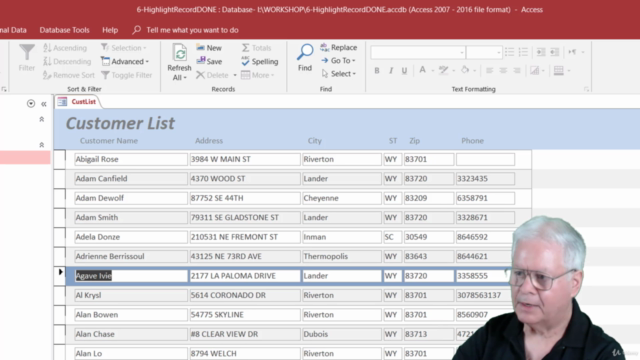Toggle the Totals row
Image resolution: width=640 pixels, height=360 pixels.
tap(256, 48)
